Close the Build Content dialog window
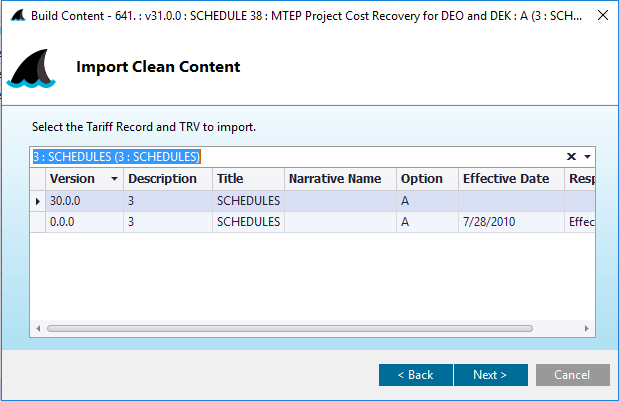The image size is (619, 401). point(602,15)
